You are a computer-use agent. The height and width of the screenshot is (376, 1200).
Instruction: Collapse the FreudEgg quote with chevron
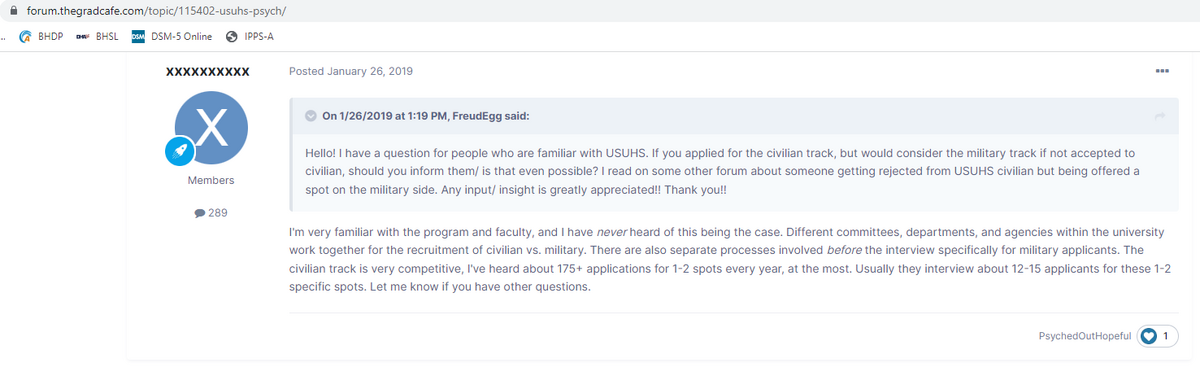click(311, 116)
